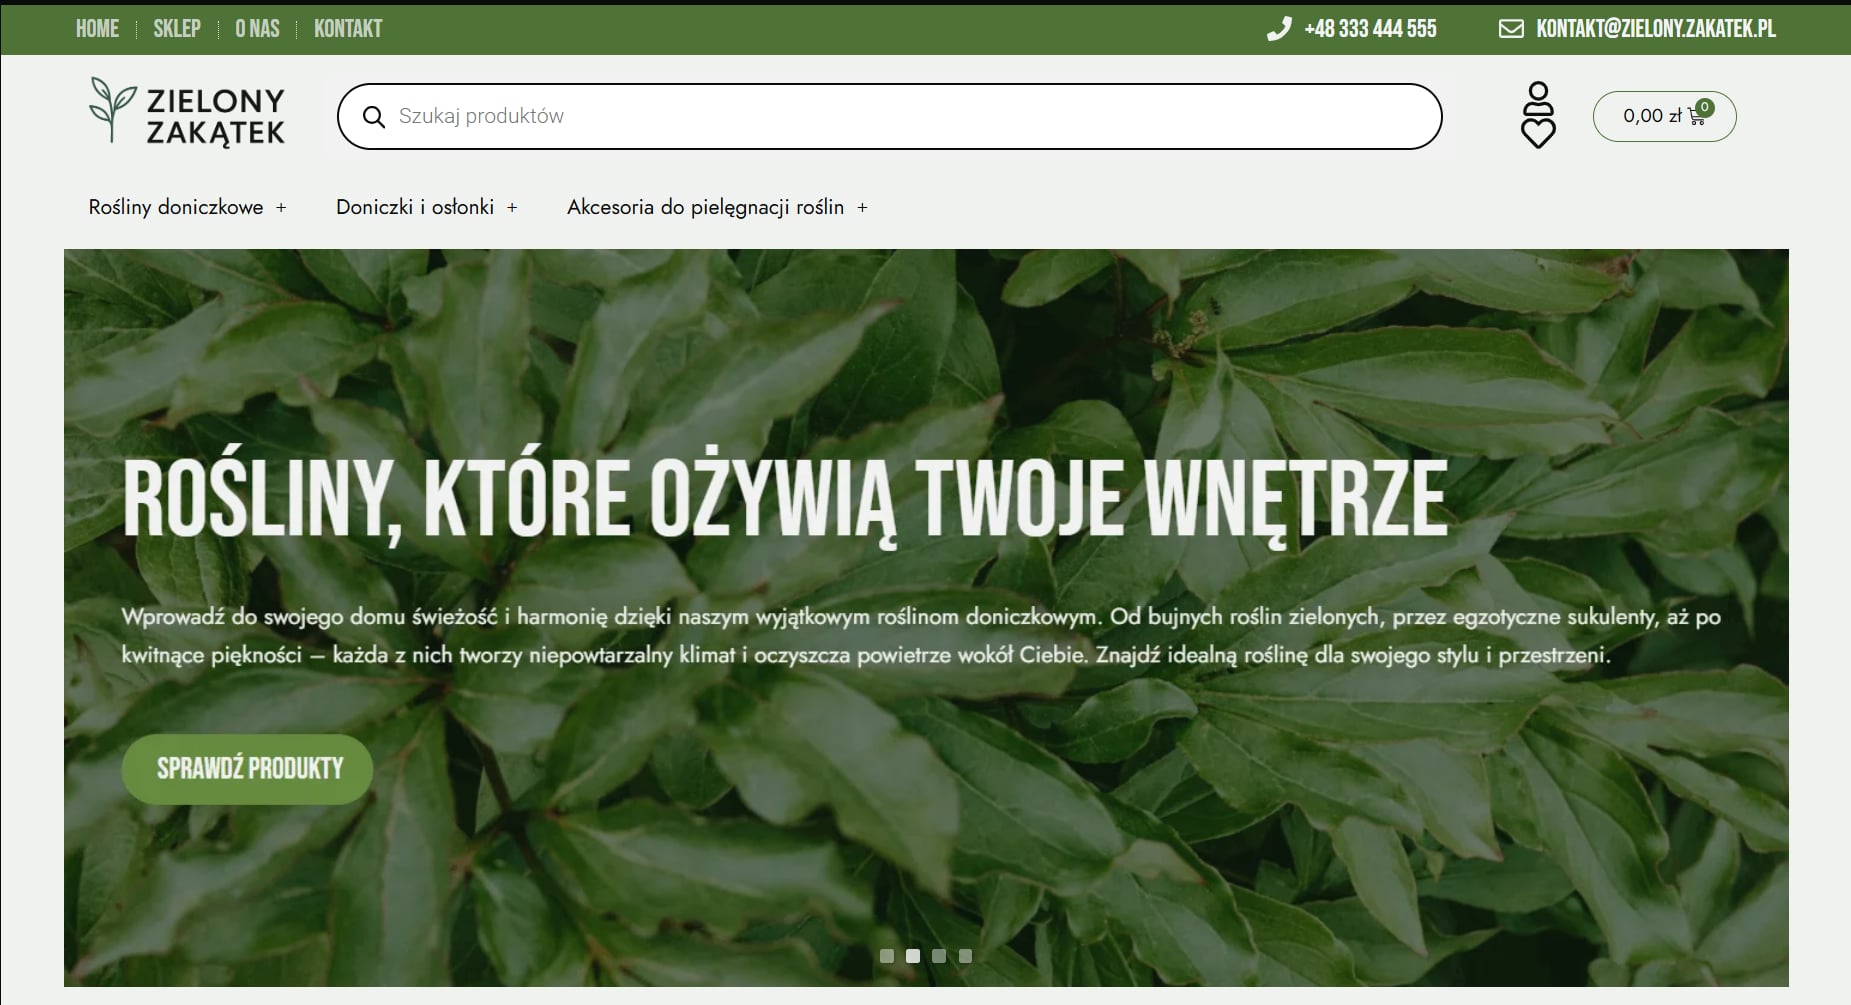Expand the Doniczki i osłonki plus submenu

512,208
